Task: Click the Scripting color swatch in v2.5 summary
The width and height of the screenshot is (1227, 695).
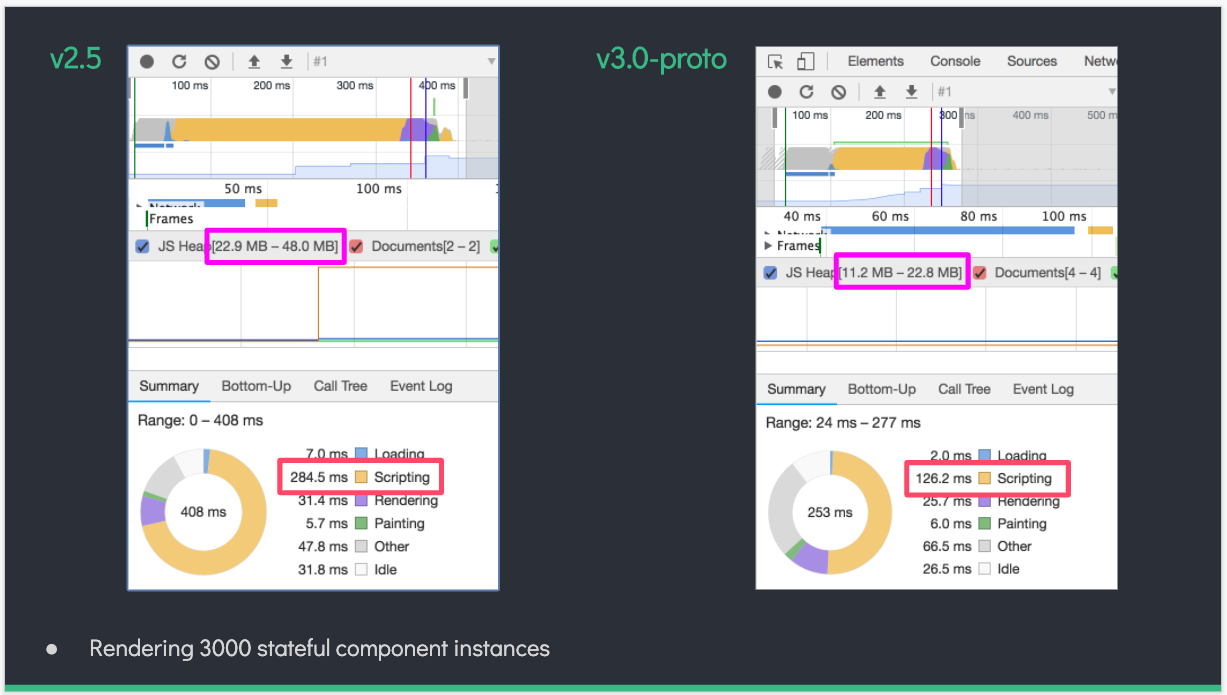Action: pos(362,477)
